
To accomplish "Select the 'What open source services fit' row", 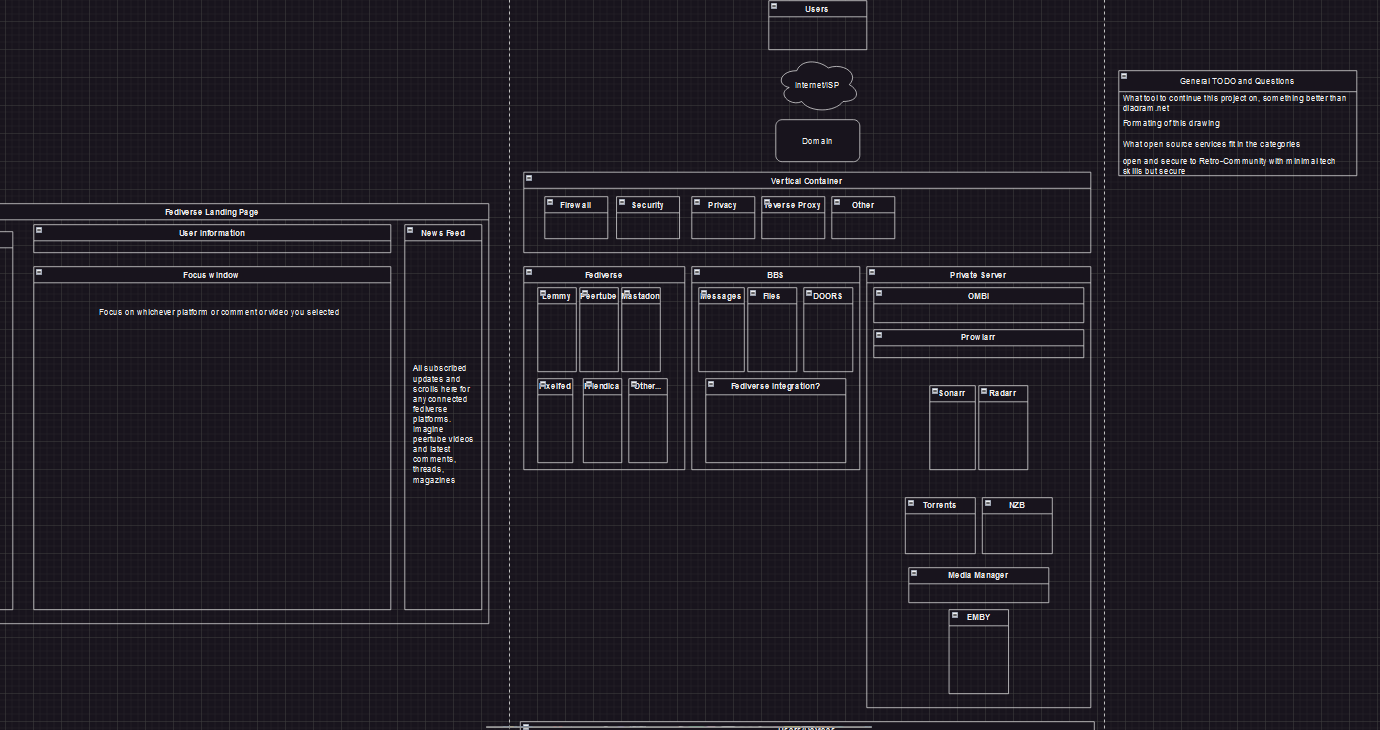I will (1237, 144).
